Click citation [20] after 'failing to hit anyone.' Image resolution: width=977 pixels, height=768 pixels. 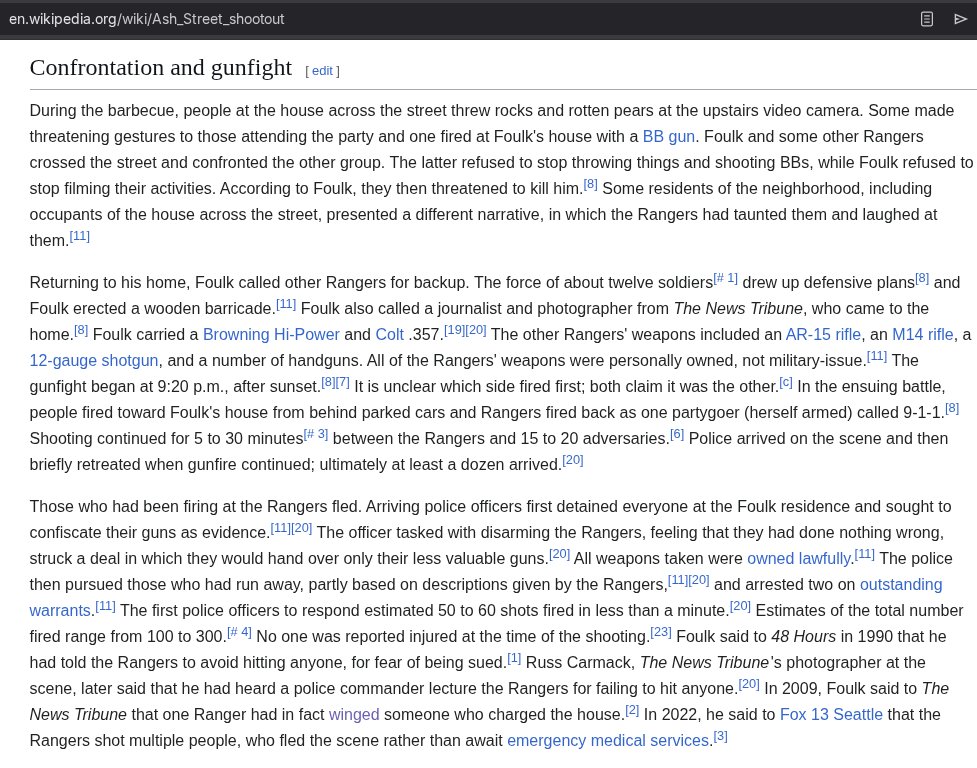point(749,685)
